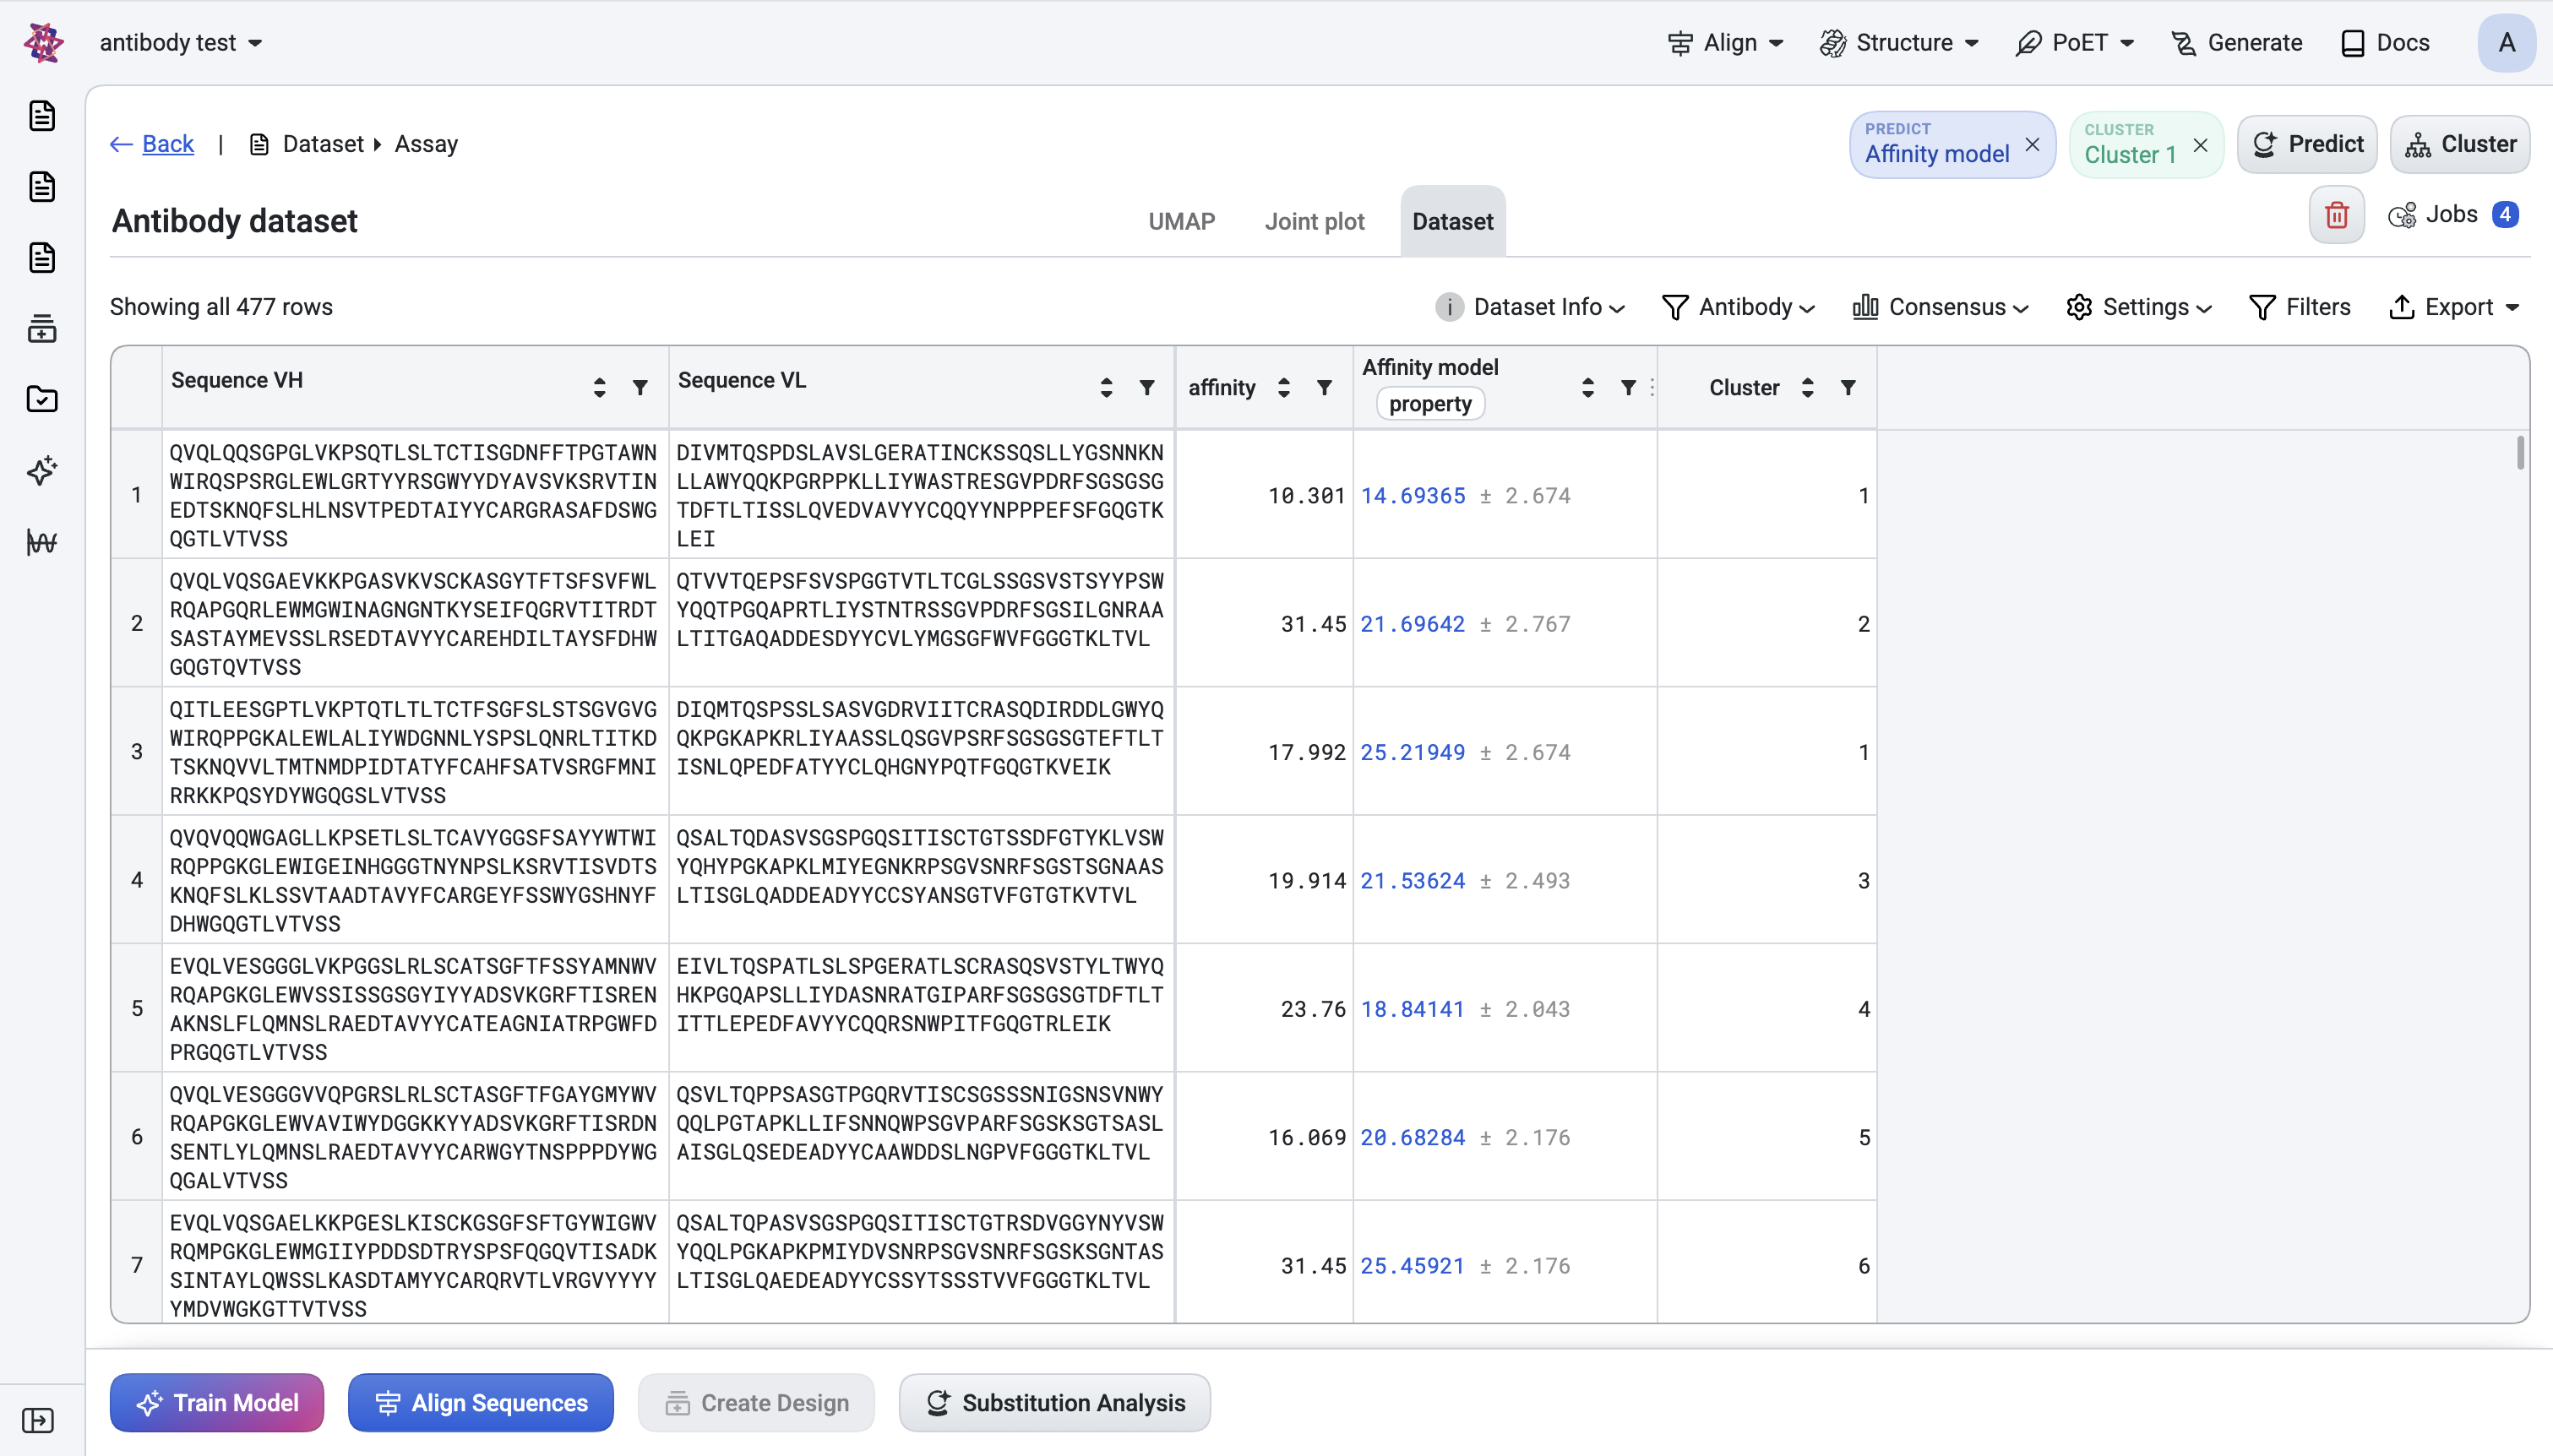Open the Docs page
Image resolution: width=2553 pixels, height=1456 pixels.
tap(2385, 43)
